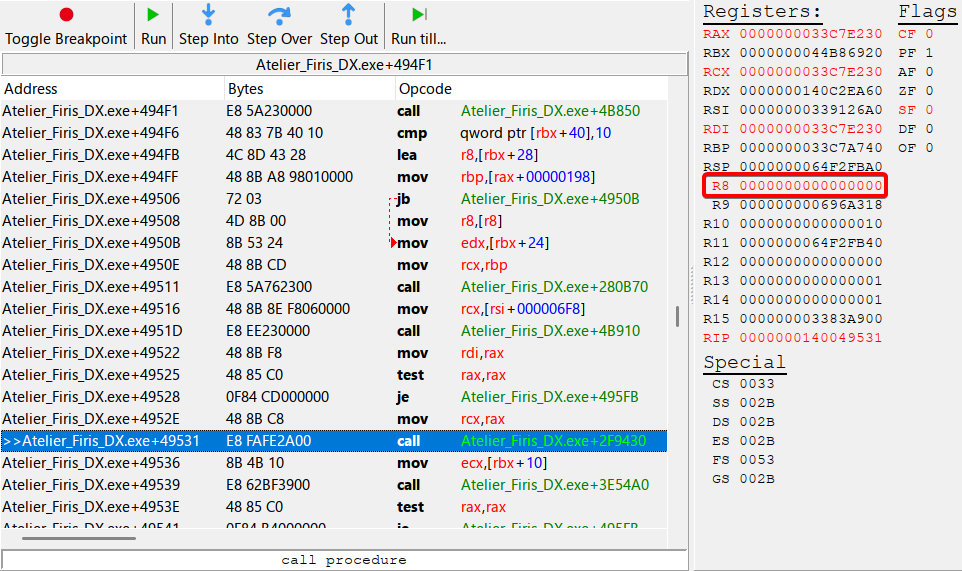
Task: Click the Step Into icon
Action: tap(208, 15)
